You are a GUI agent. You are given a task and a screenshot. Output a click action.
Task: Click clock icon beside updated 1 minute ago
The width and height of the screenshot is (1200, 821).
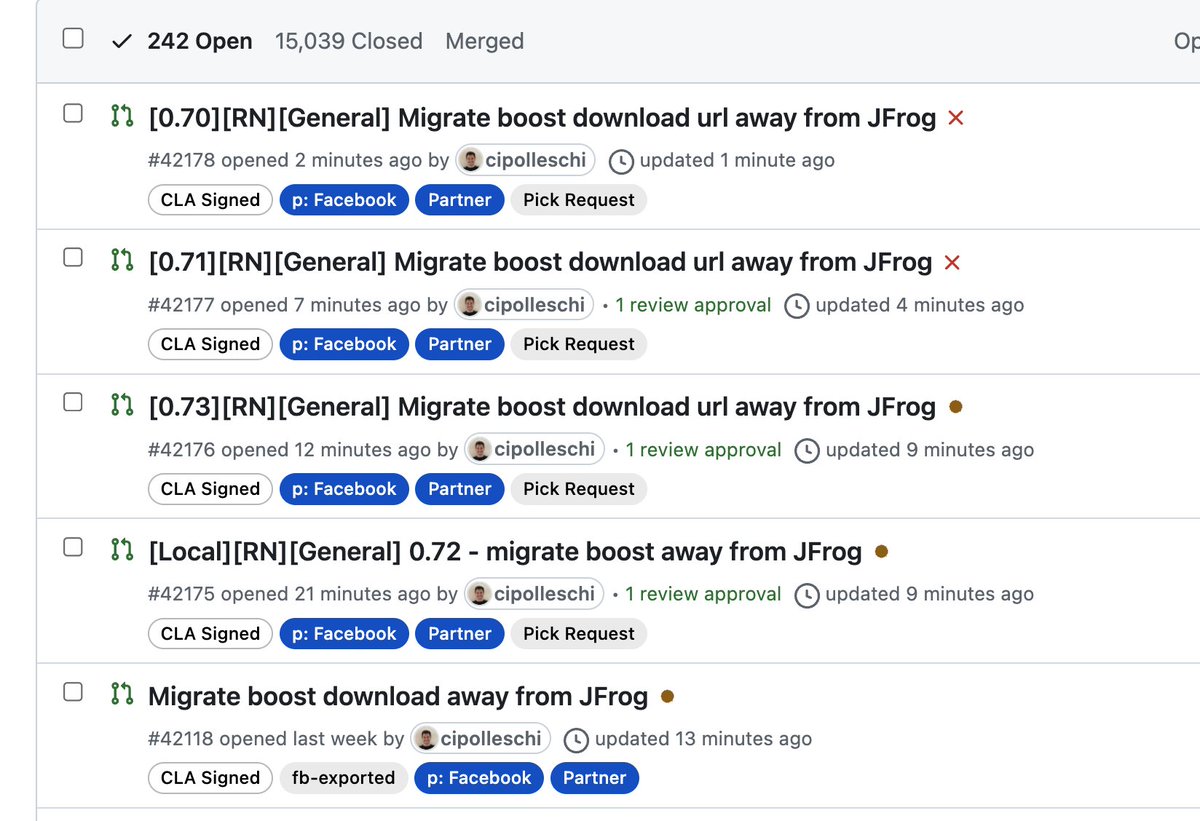tap(621, 161)
